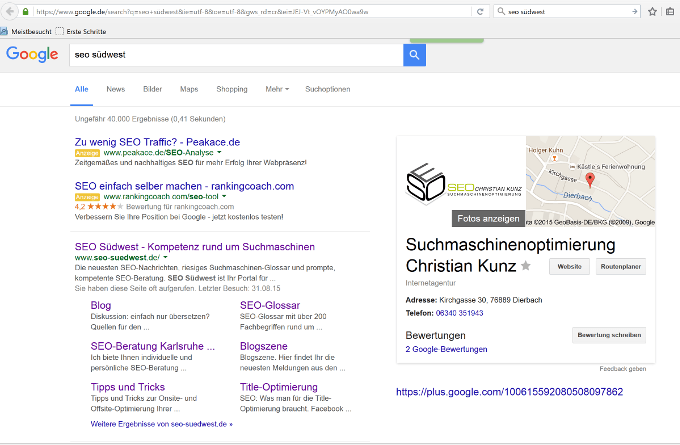Open 2 Google-Bewertungen link
The height and width of the screenshot is (445, 680).
point(446,350)
